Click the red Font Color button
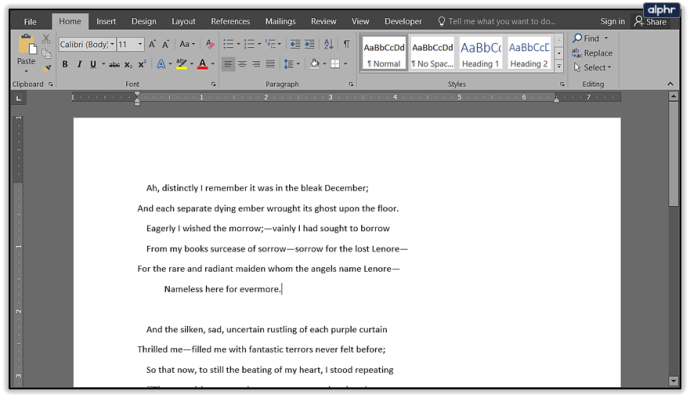690x398 pixels. coord(202,64)
